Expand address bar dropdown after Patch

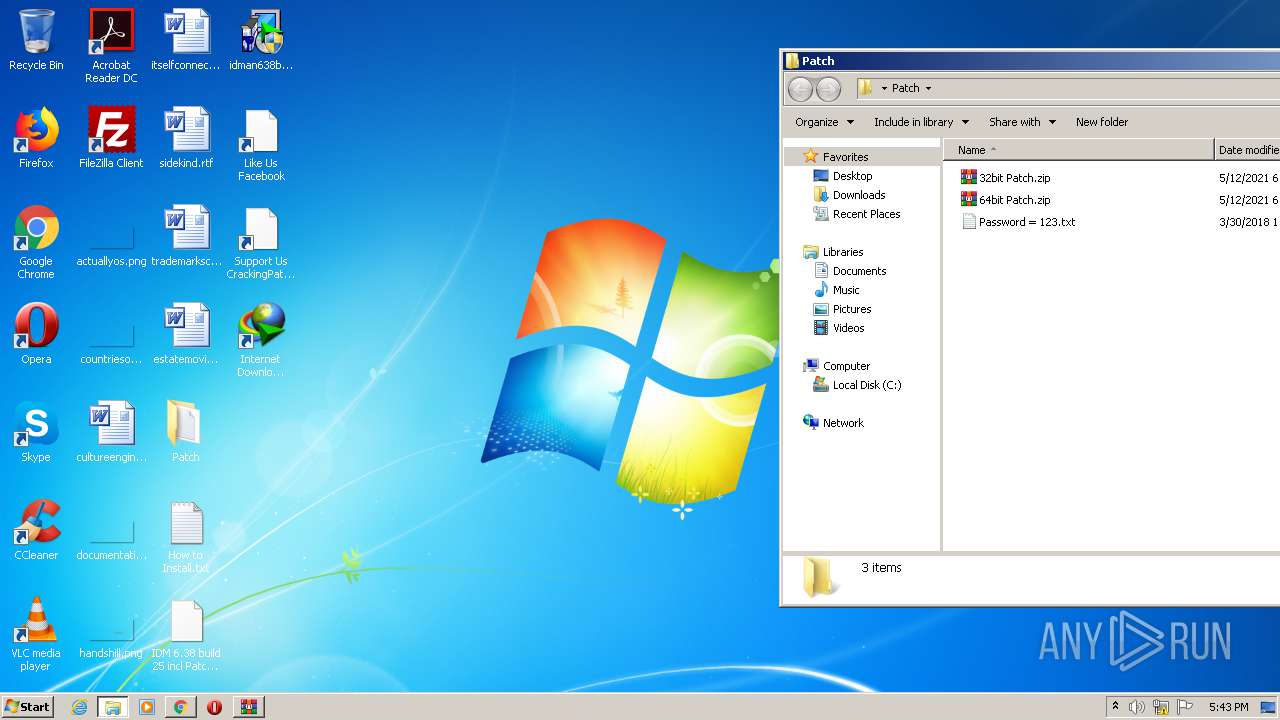pyautogui.click(x=928, y=88)
